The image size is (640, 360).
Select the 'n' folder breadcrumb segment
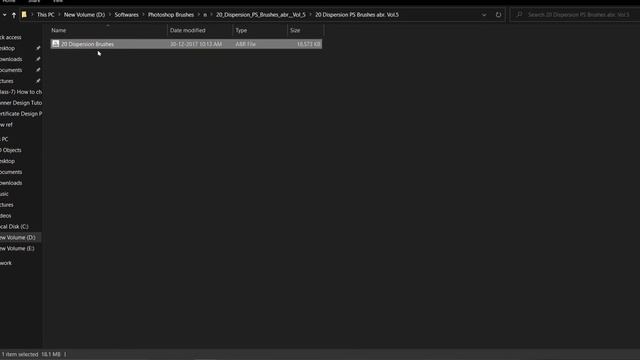(205, 15)
